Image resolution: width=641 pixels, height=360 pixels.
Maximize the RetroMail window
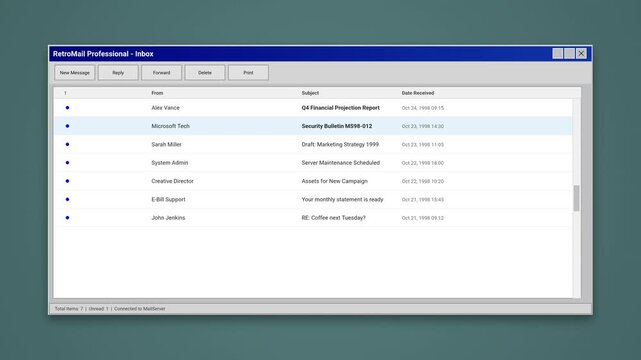click(569, 54)
